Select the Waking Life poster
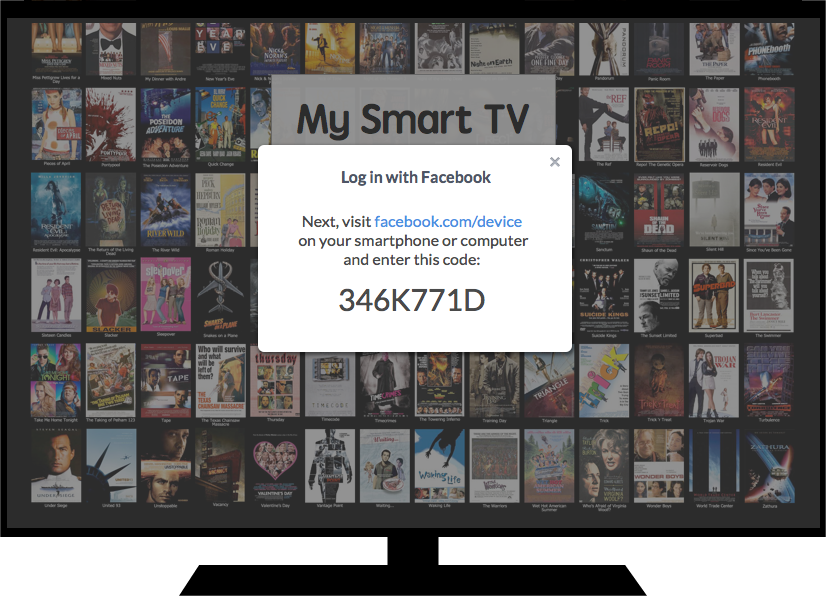This screenshot has height=603, width=826. [439, 466]
